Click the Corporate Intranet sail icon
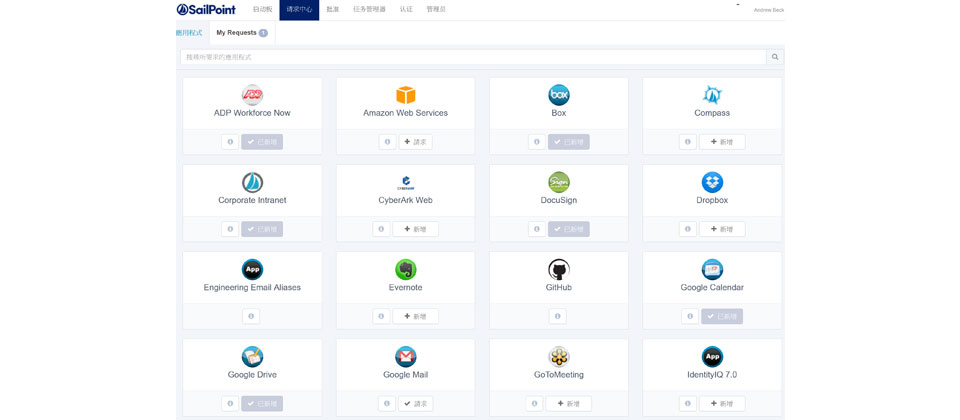This screenshot has height=420, width=960. 252,182
